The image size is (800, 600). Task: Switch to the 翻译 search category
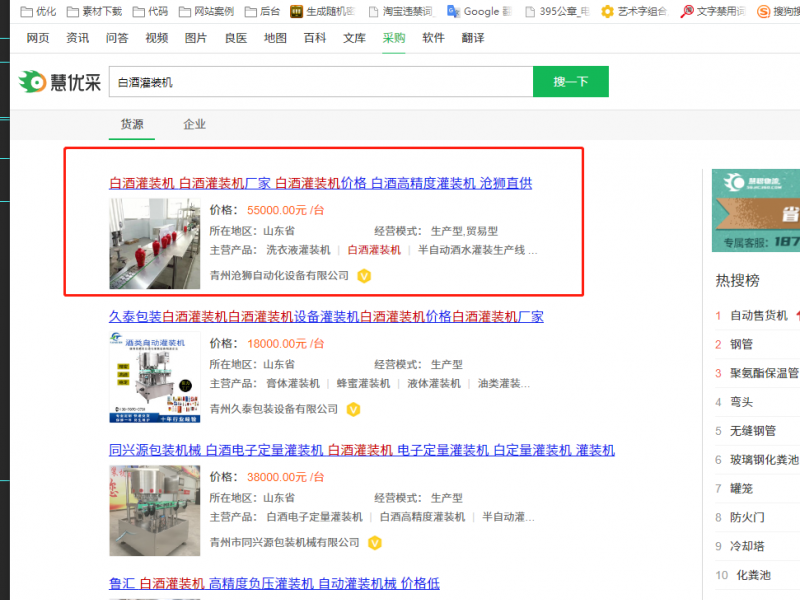click(x=473, y=38)
